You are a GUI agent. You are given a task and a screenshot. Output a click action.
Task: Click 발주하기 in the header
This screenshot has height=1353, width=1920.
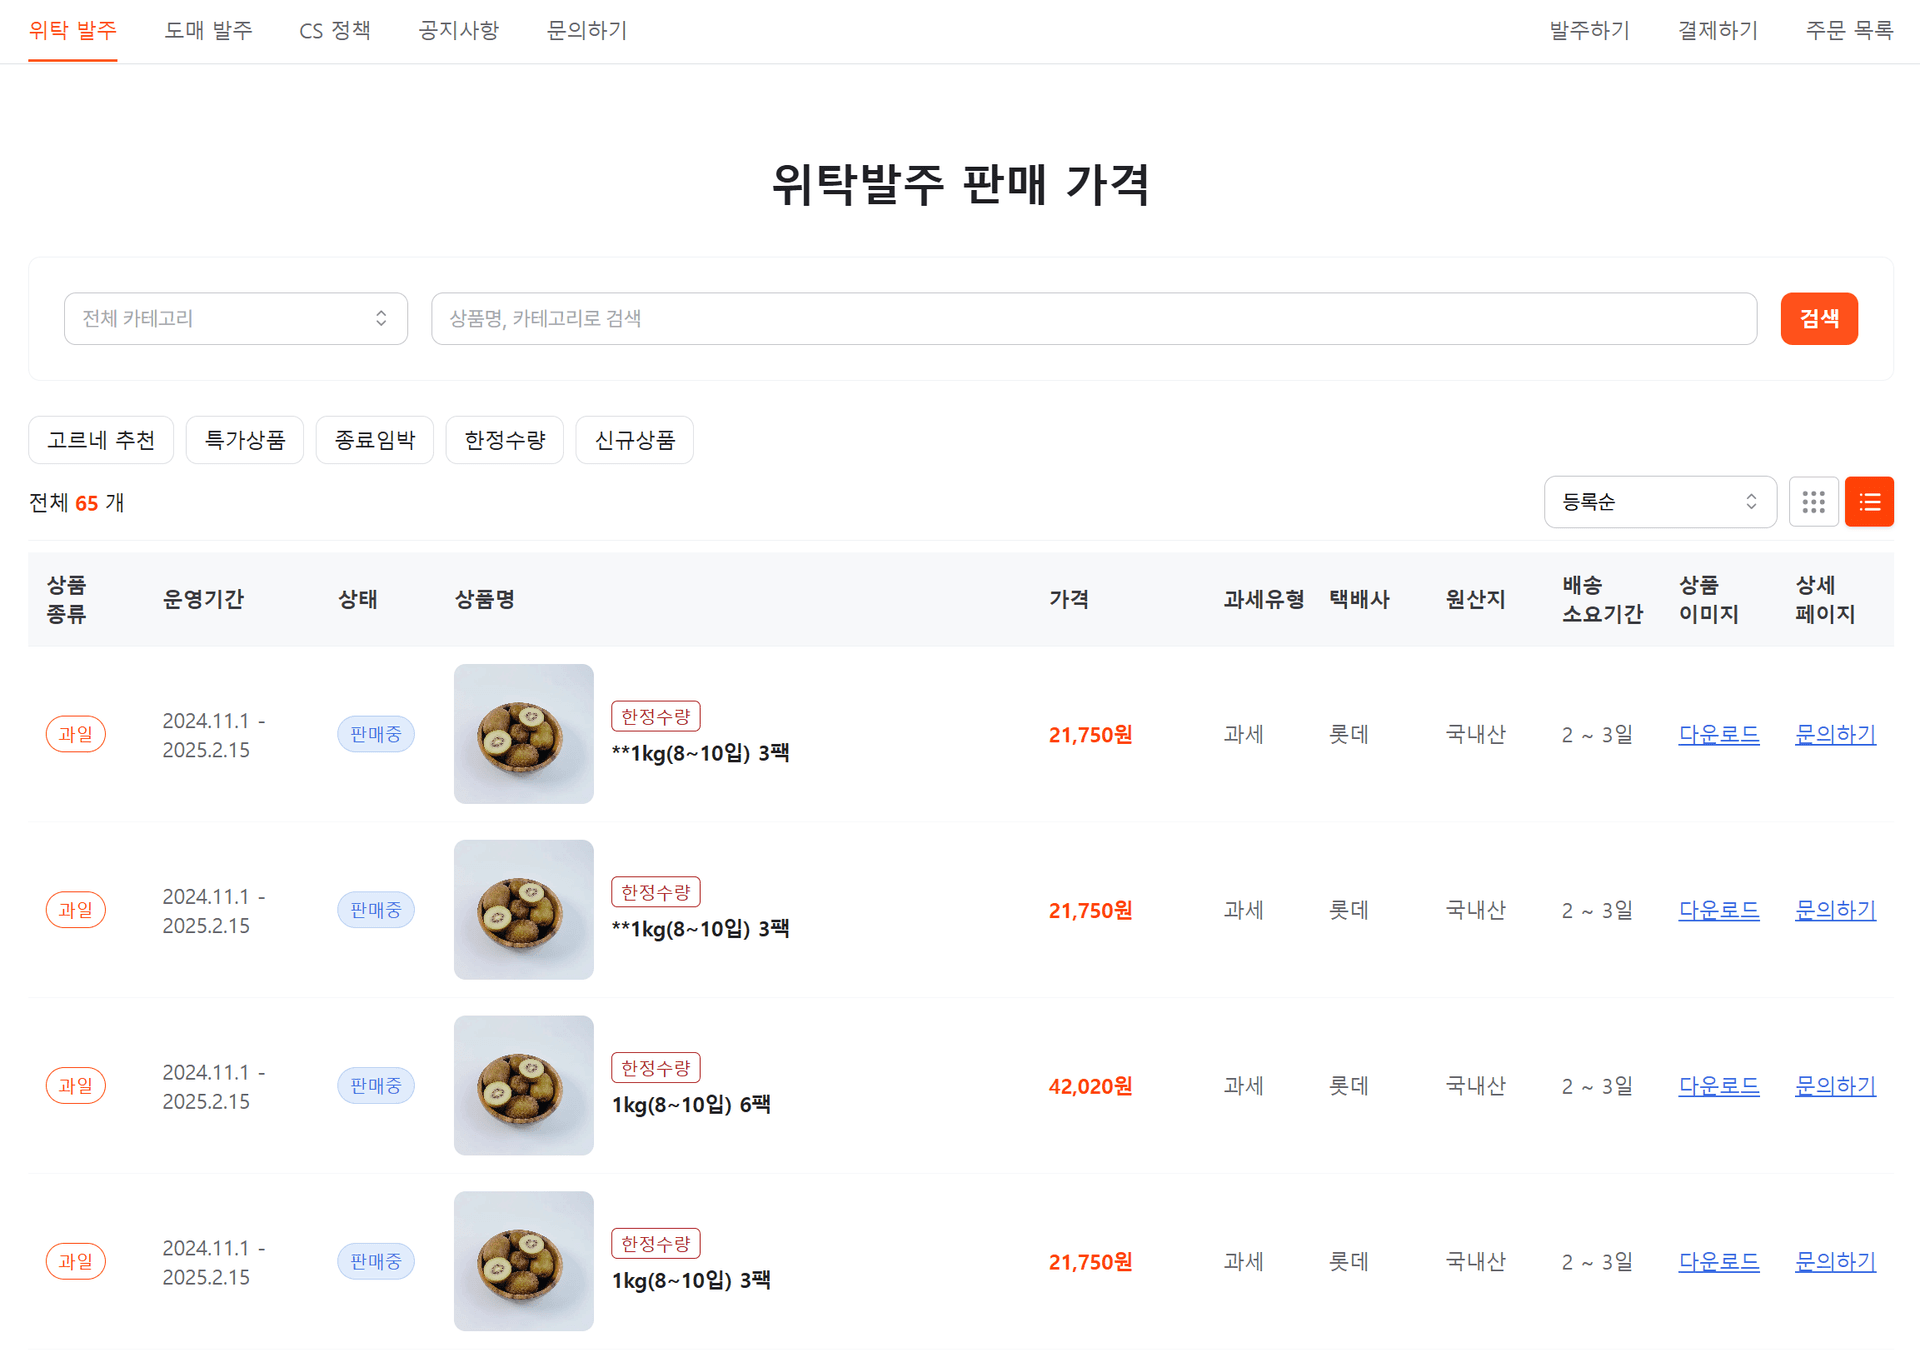coord(1588,30)
